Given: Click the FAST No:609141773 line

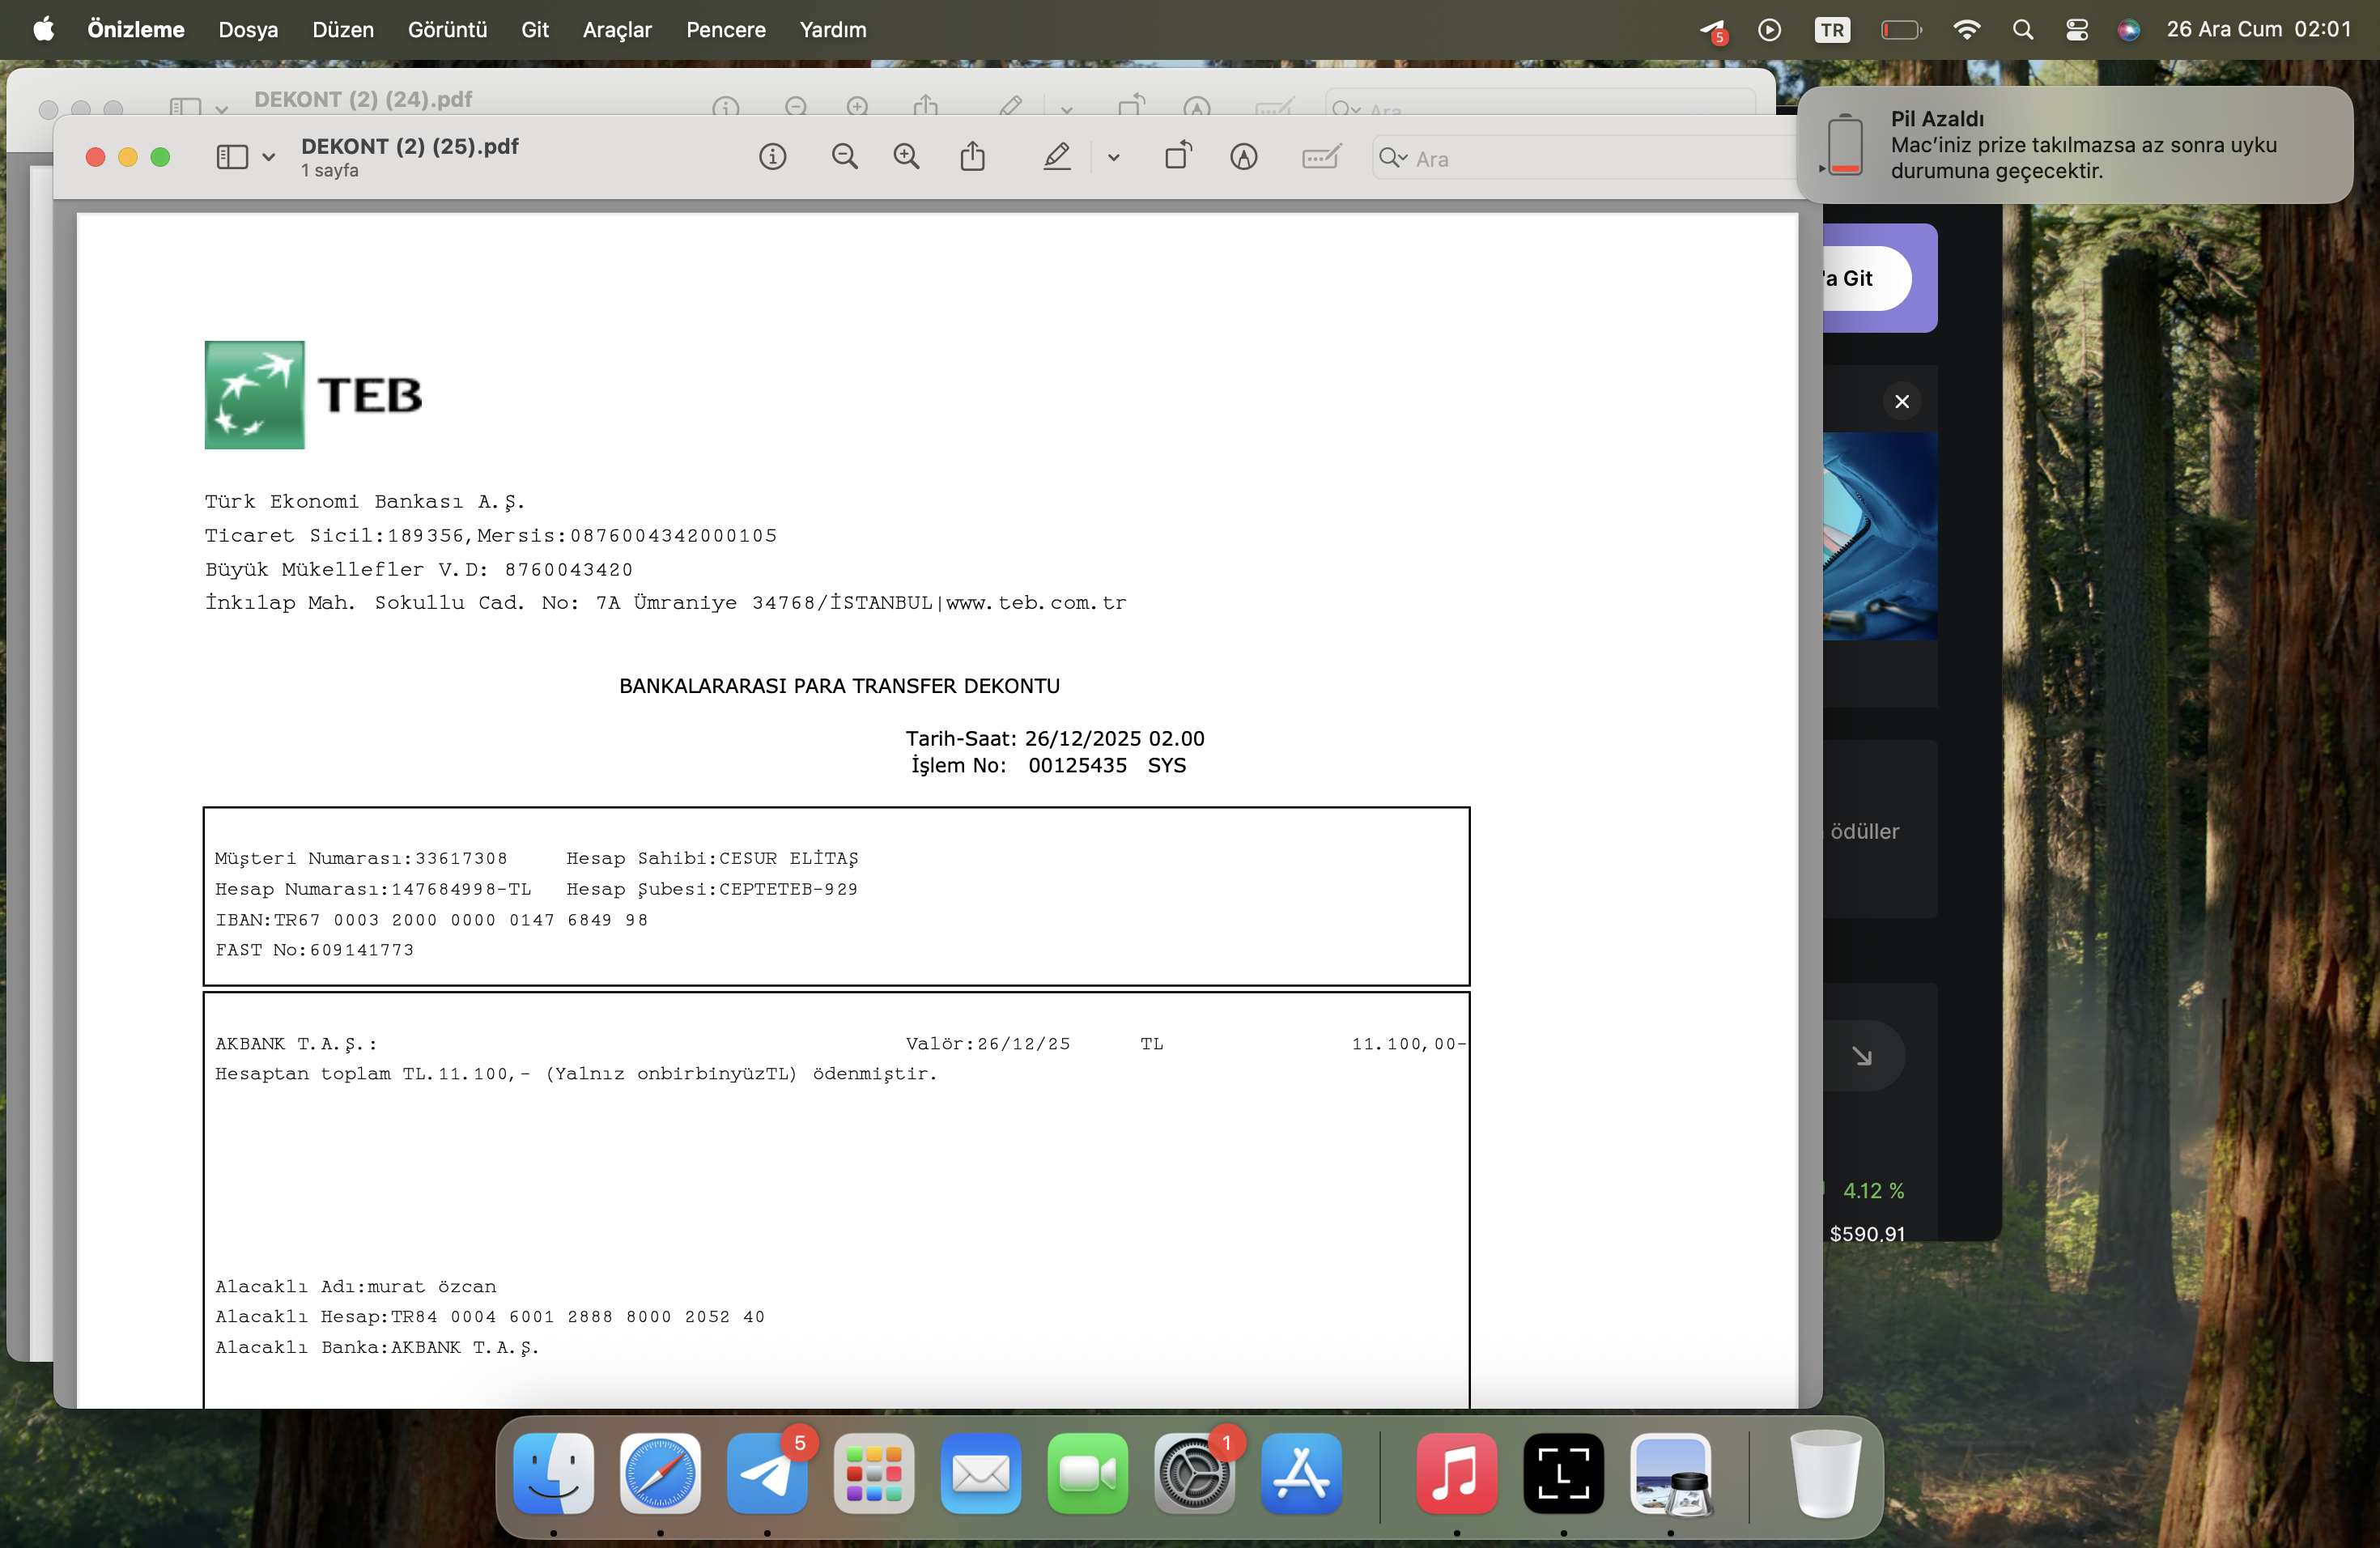Looking at the screenshot, I should pyautogui.click(x=314, y=950).
